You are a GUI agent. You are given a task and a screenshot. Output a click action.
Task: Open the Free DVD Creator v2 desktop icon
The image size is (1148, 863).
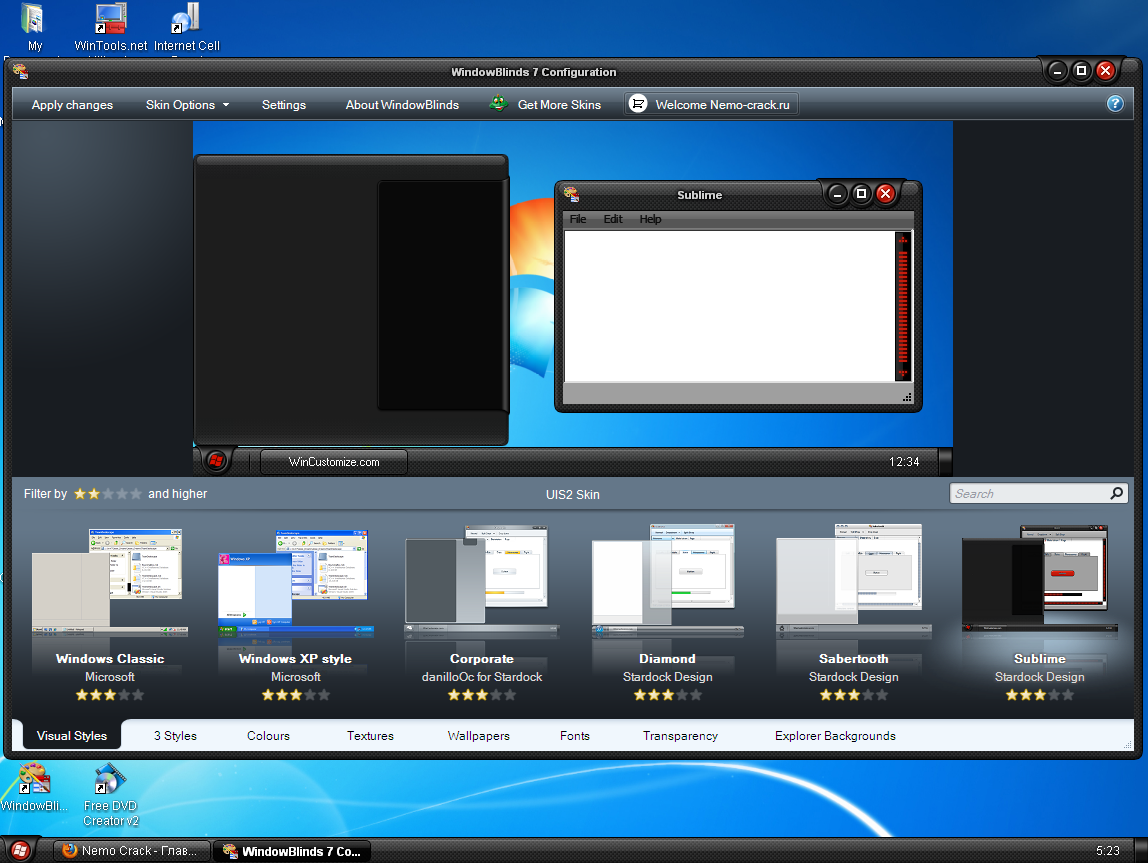tap(110, 779)
